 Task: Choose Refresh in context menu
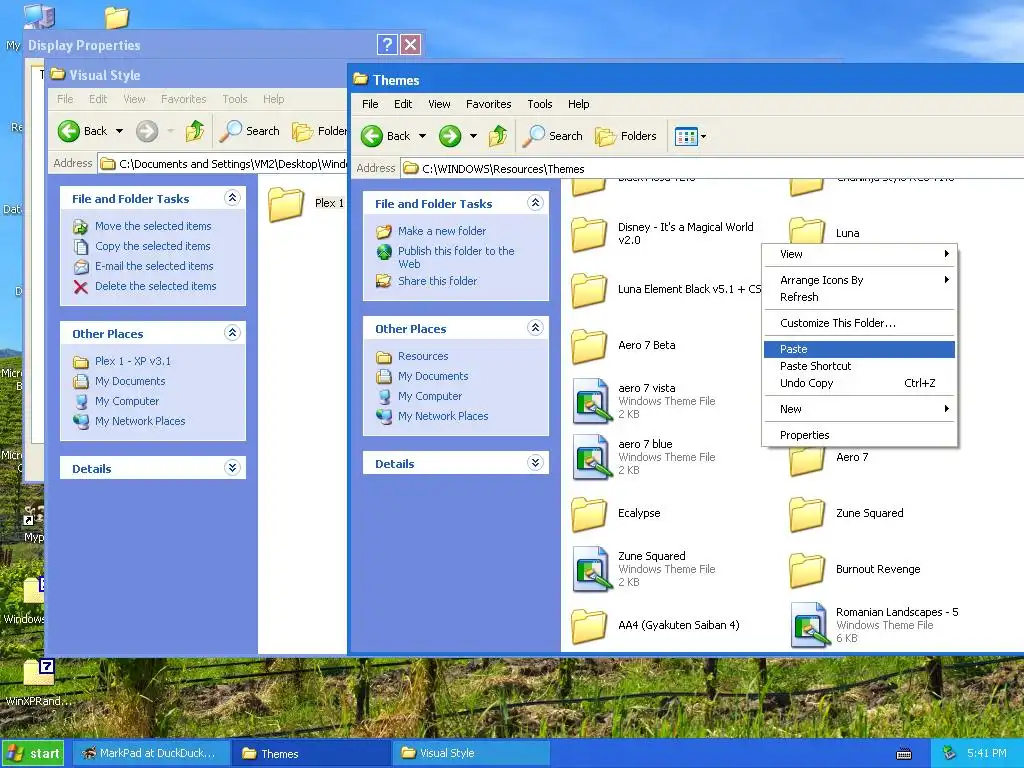[859, 297]
